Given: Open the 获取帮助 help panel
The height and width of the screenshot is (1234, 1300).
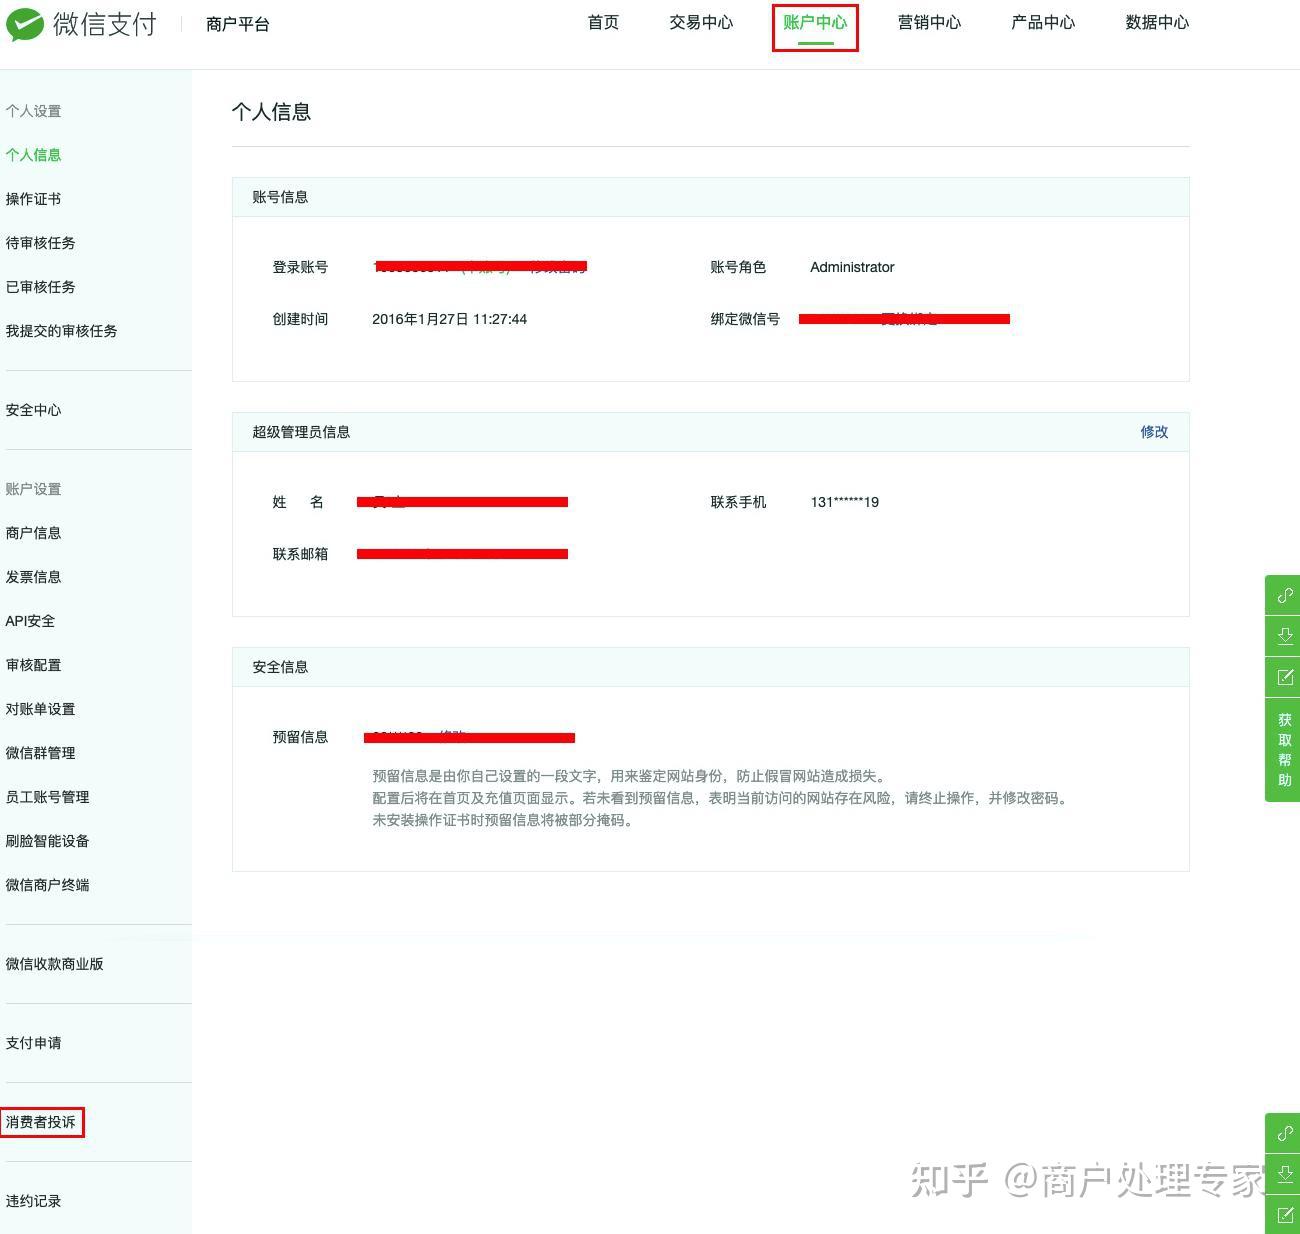Looking at the screenshot, I should [x=1285, y=749].
